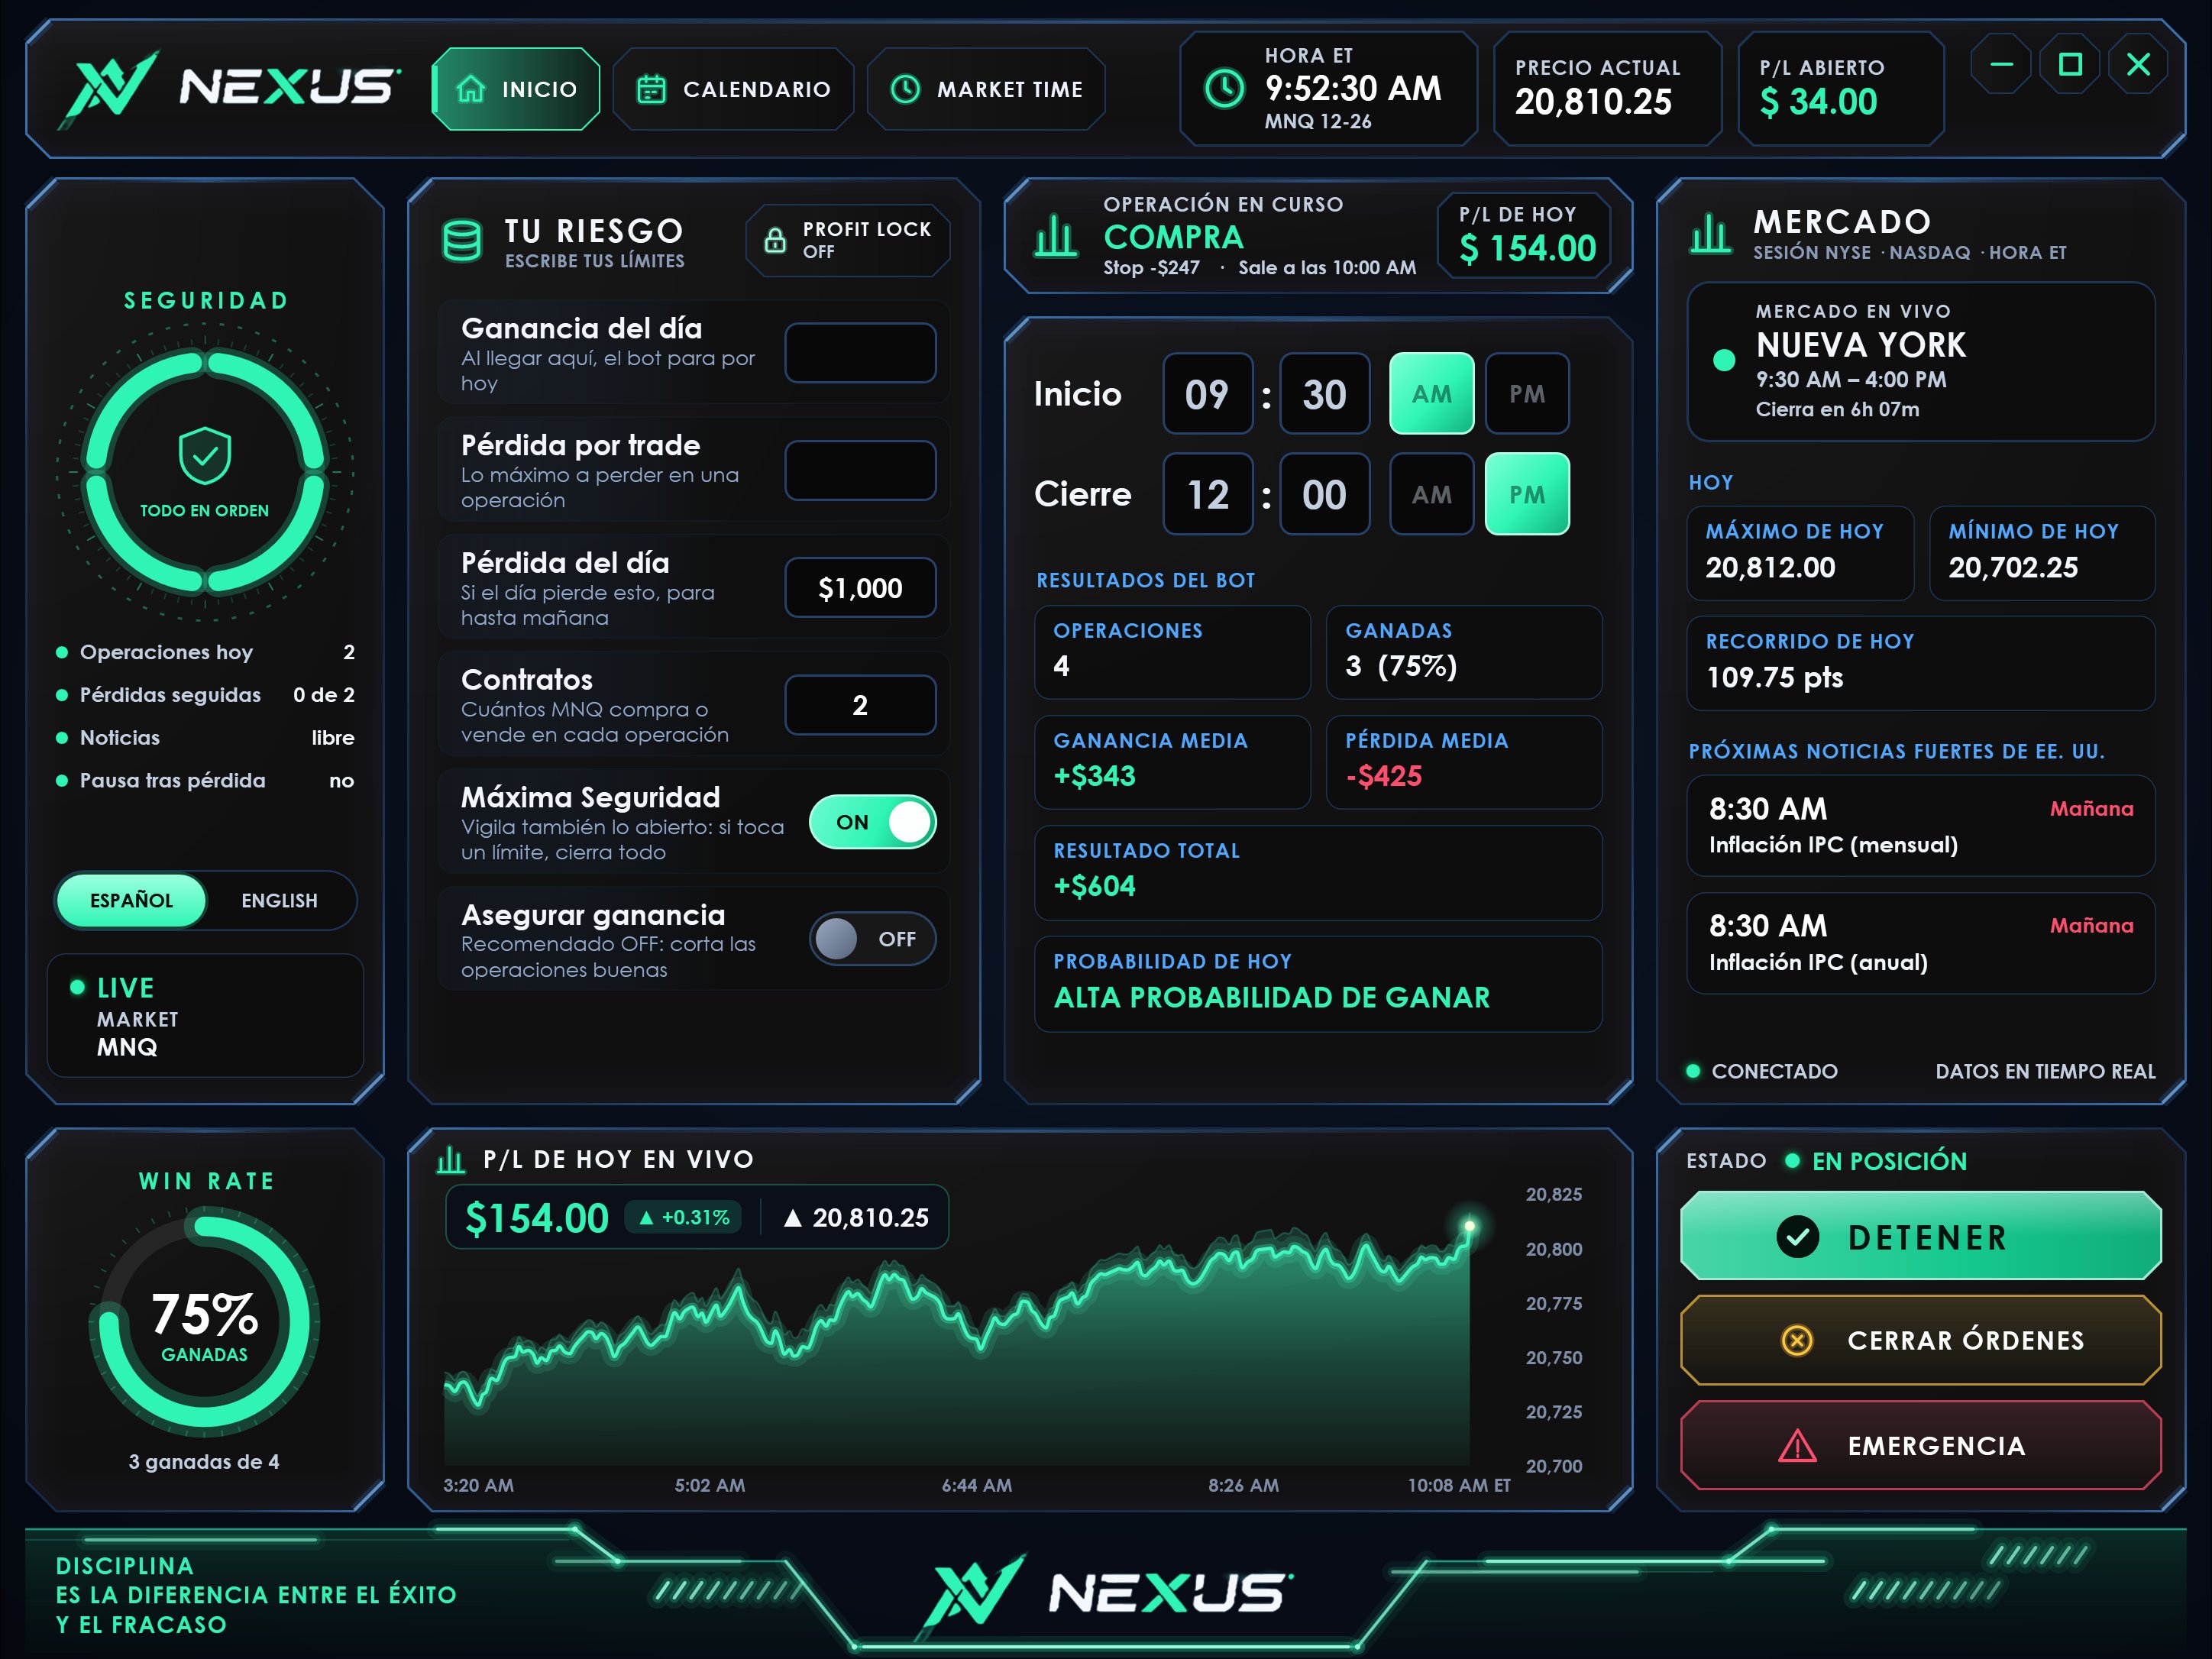Open the Inflación IPC (anual) news item
The image size is (2212, 1659).
[1920, 943]
